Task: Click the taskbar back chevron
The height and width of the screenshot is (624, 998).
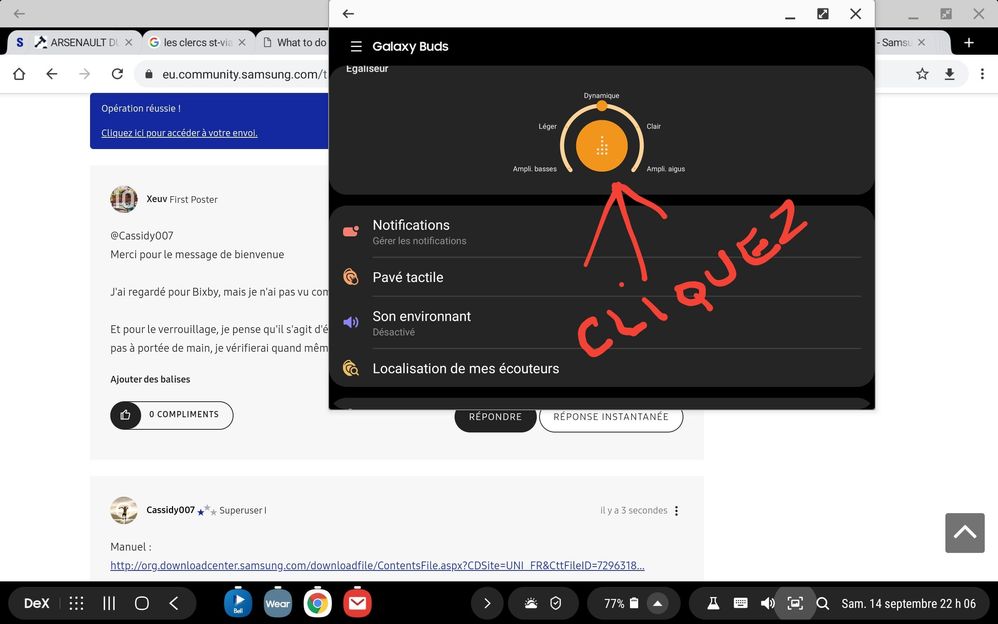Action: click(x=174, y=604)
